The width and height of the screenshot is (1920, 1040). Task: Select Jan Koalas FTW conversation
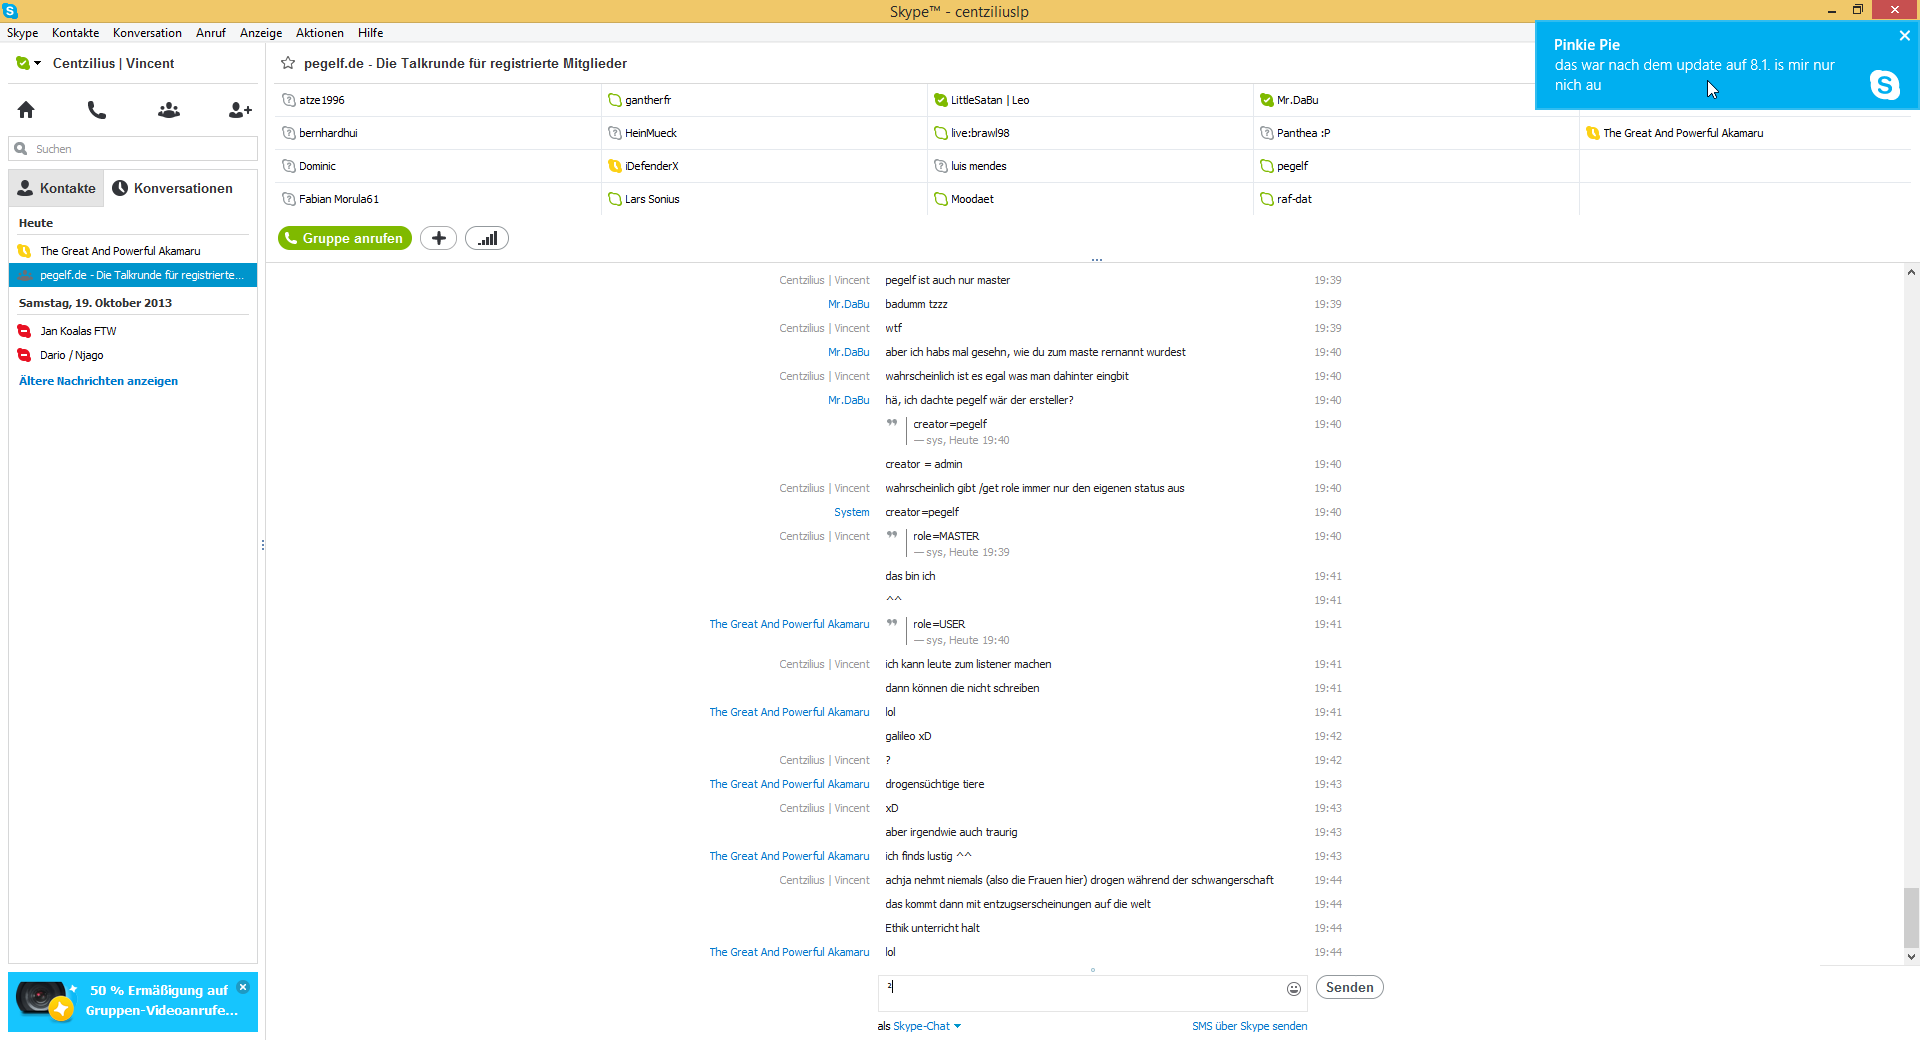click(x=78, y=331)
